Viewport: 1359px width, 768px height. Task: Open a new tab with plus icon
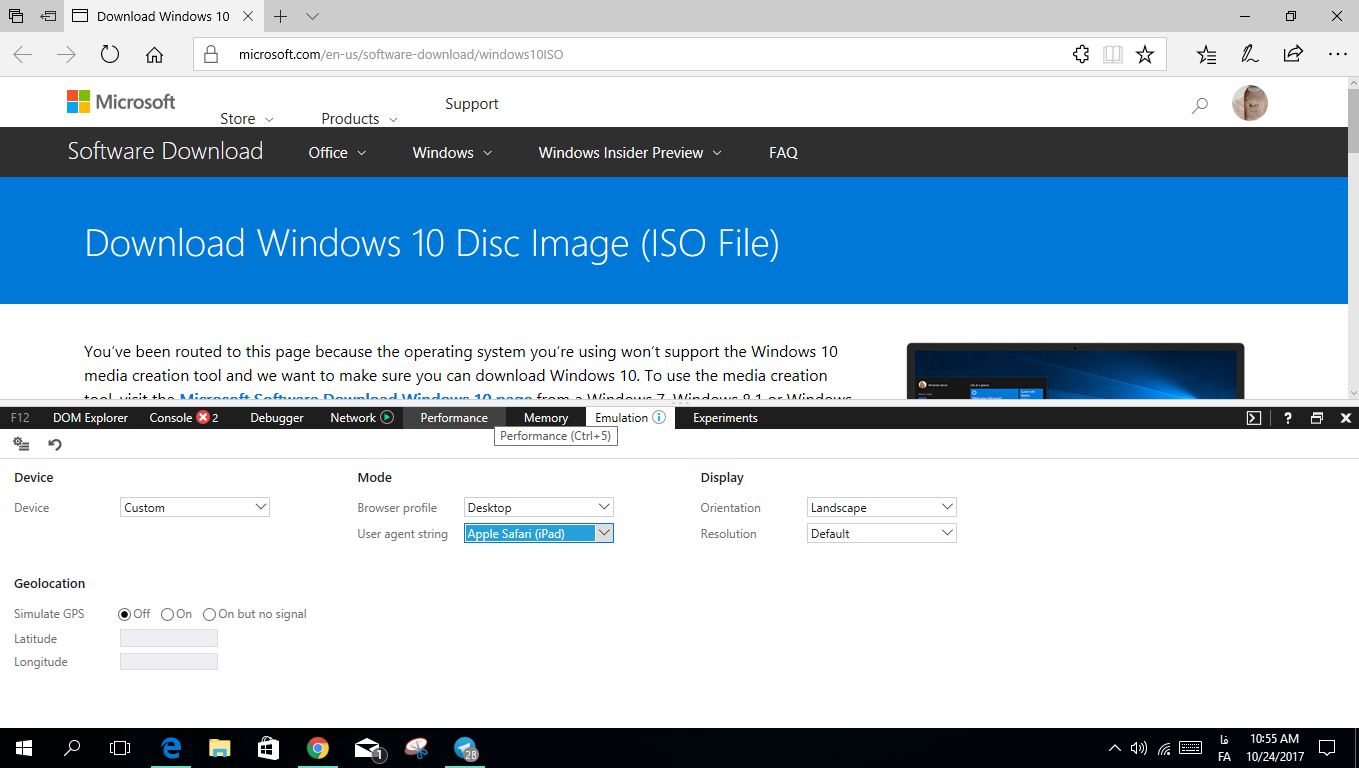281,16
